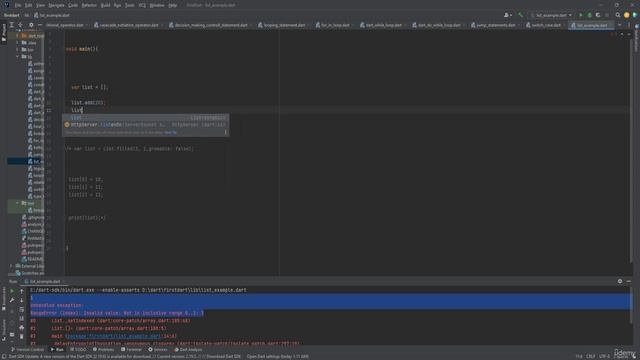Select HttpServer.listenOn completion suggestion

tap(145, 124)
